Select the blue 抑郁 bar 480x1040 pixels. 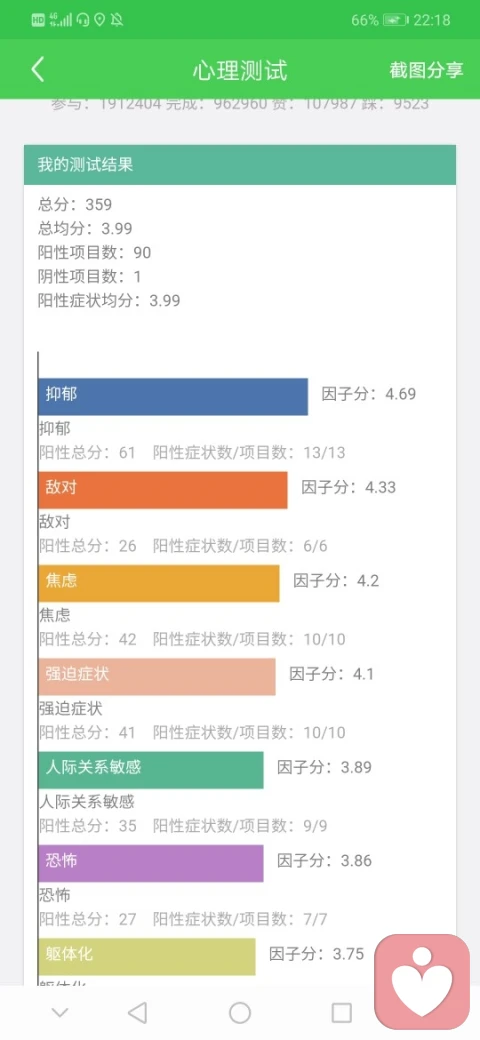pos(173,397)
